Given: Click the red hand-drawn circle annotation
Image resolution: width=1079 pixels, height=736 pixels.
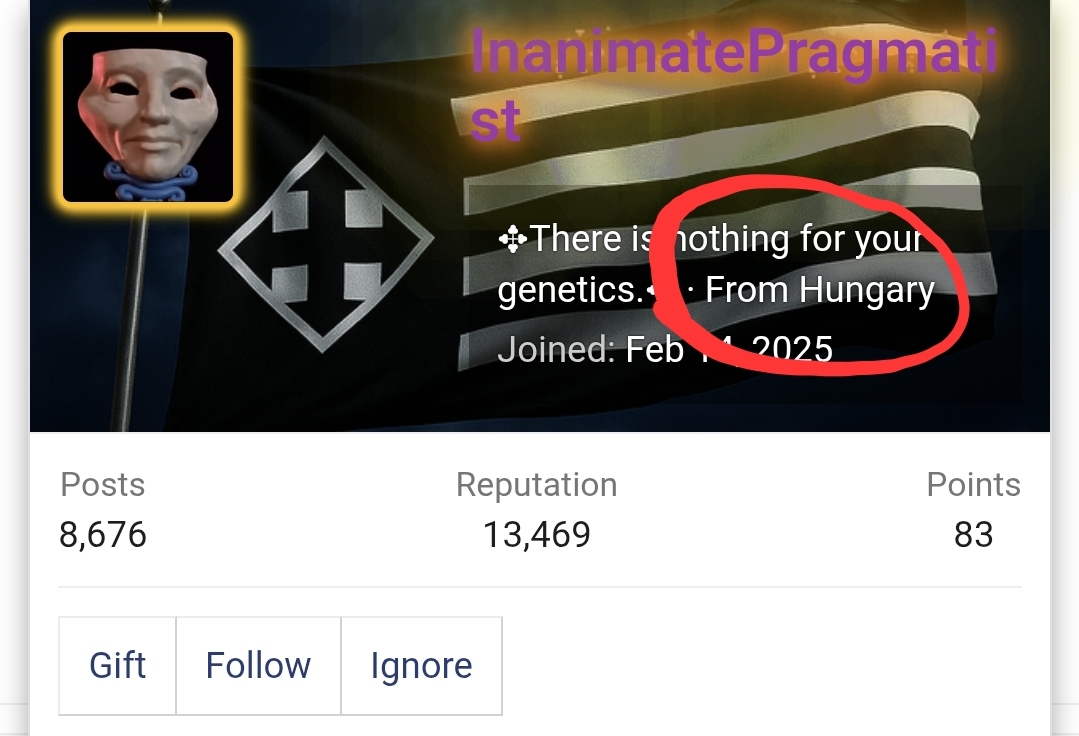Looking at the screenshot, I should tap(810, 274).
